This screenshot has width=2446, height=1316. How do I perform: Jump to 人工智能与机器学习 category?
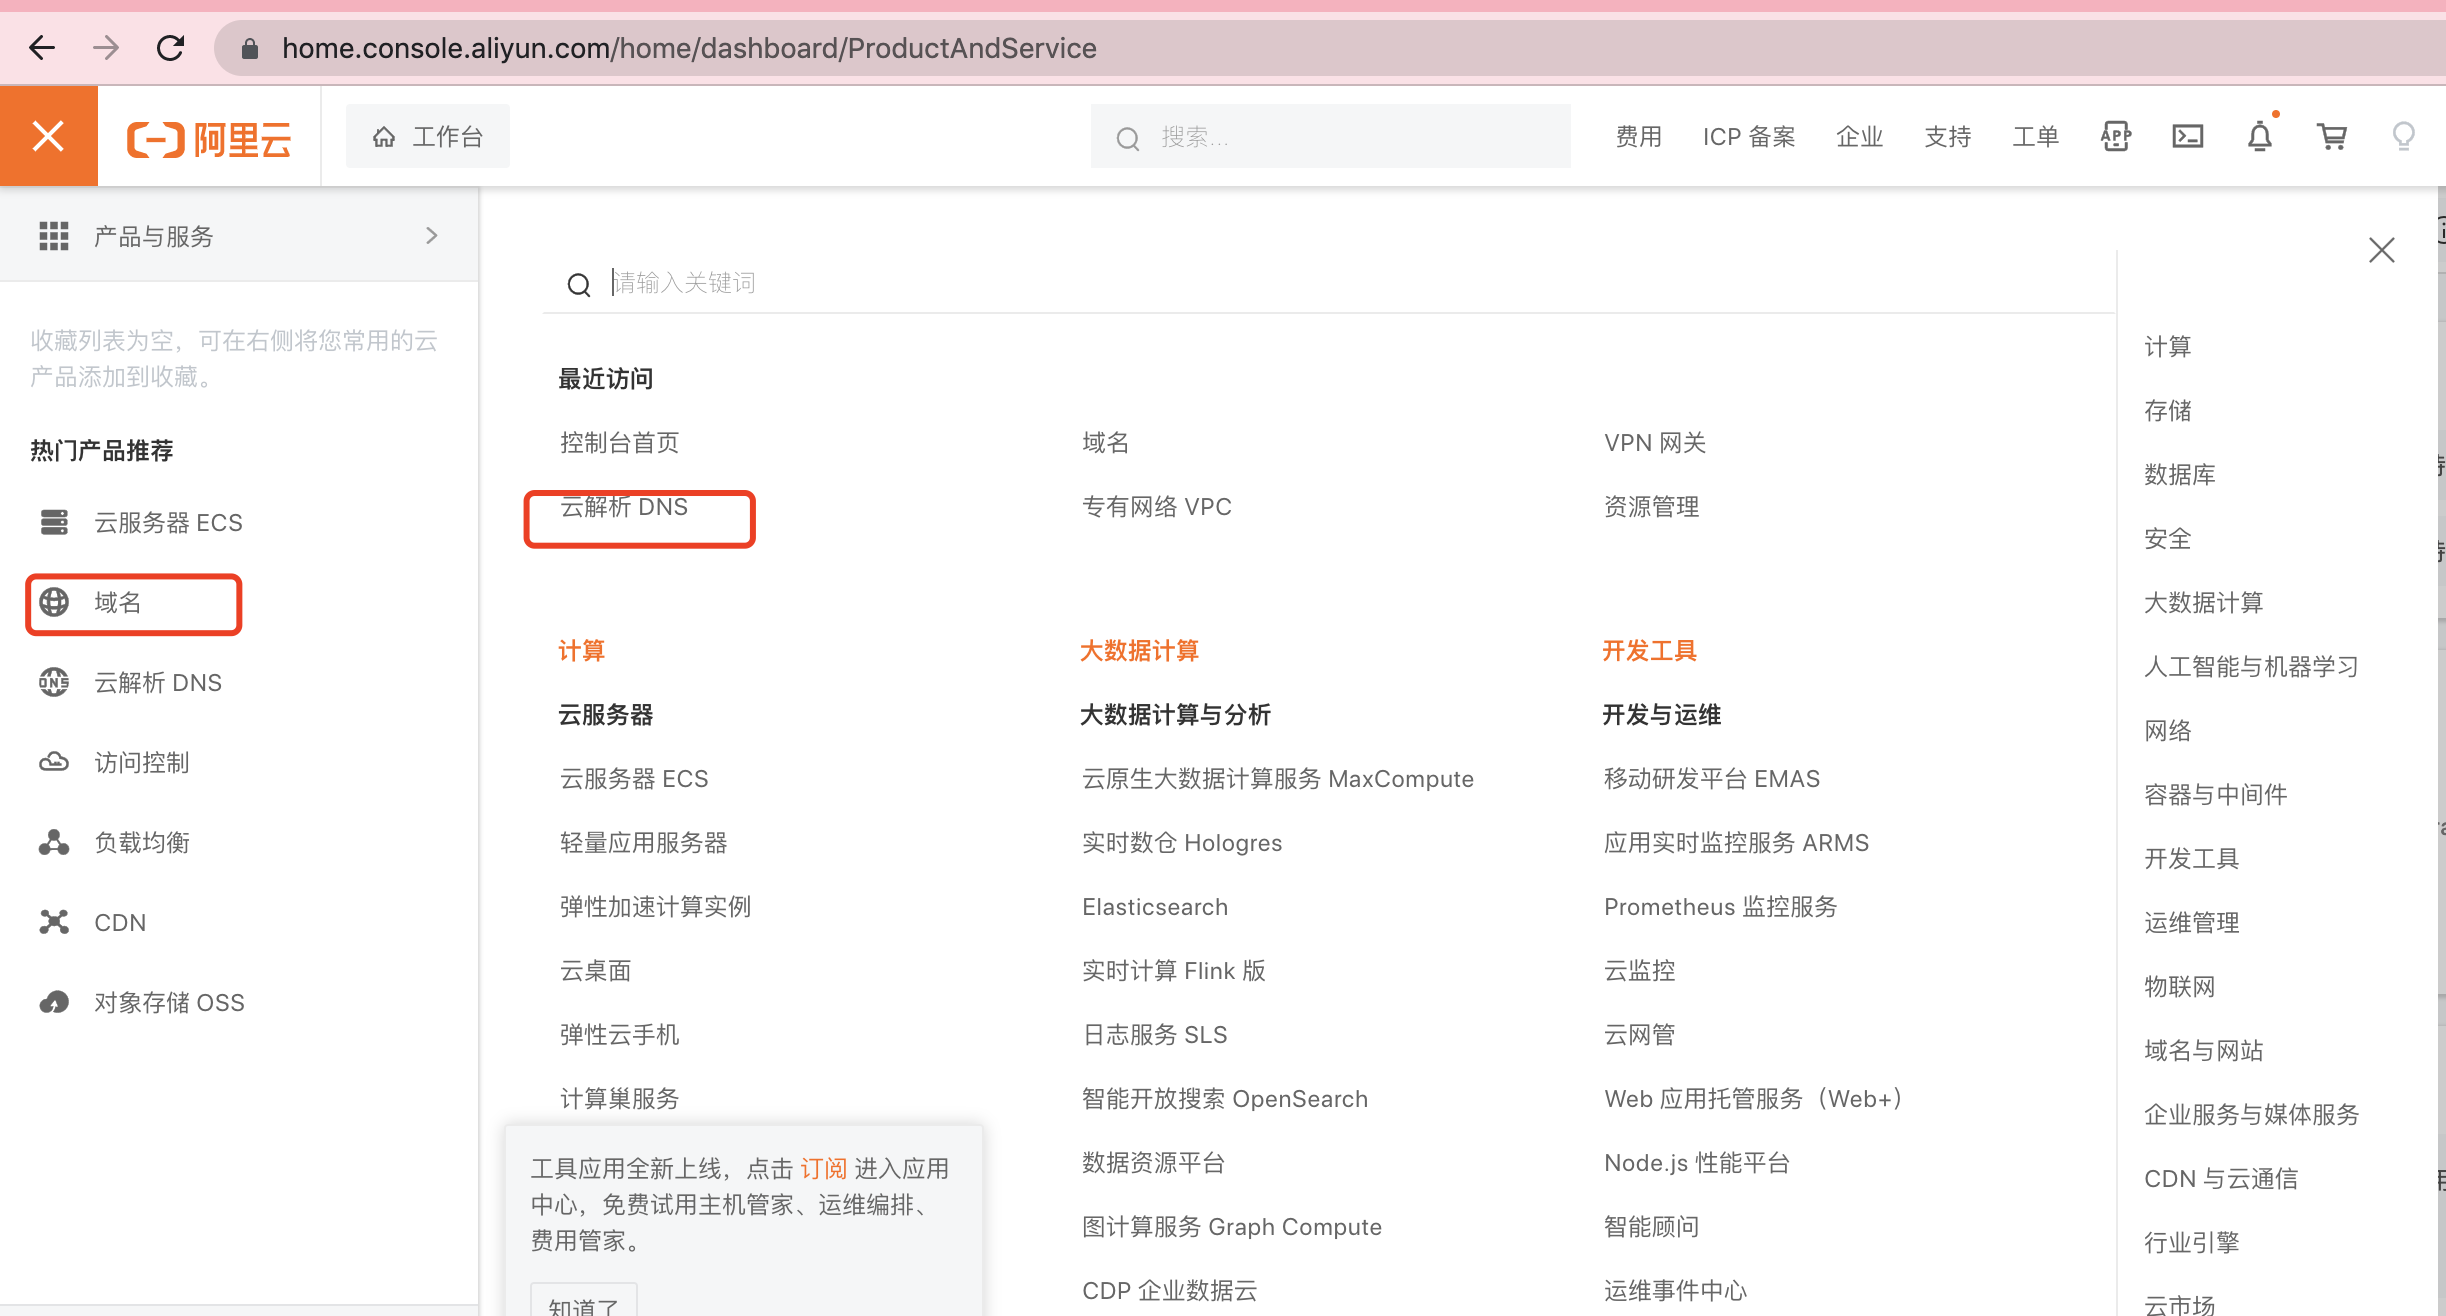point(2251,667)
